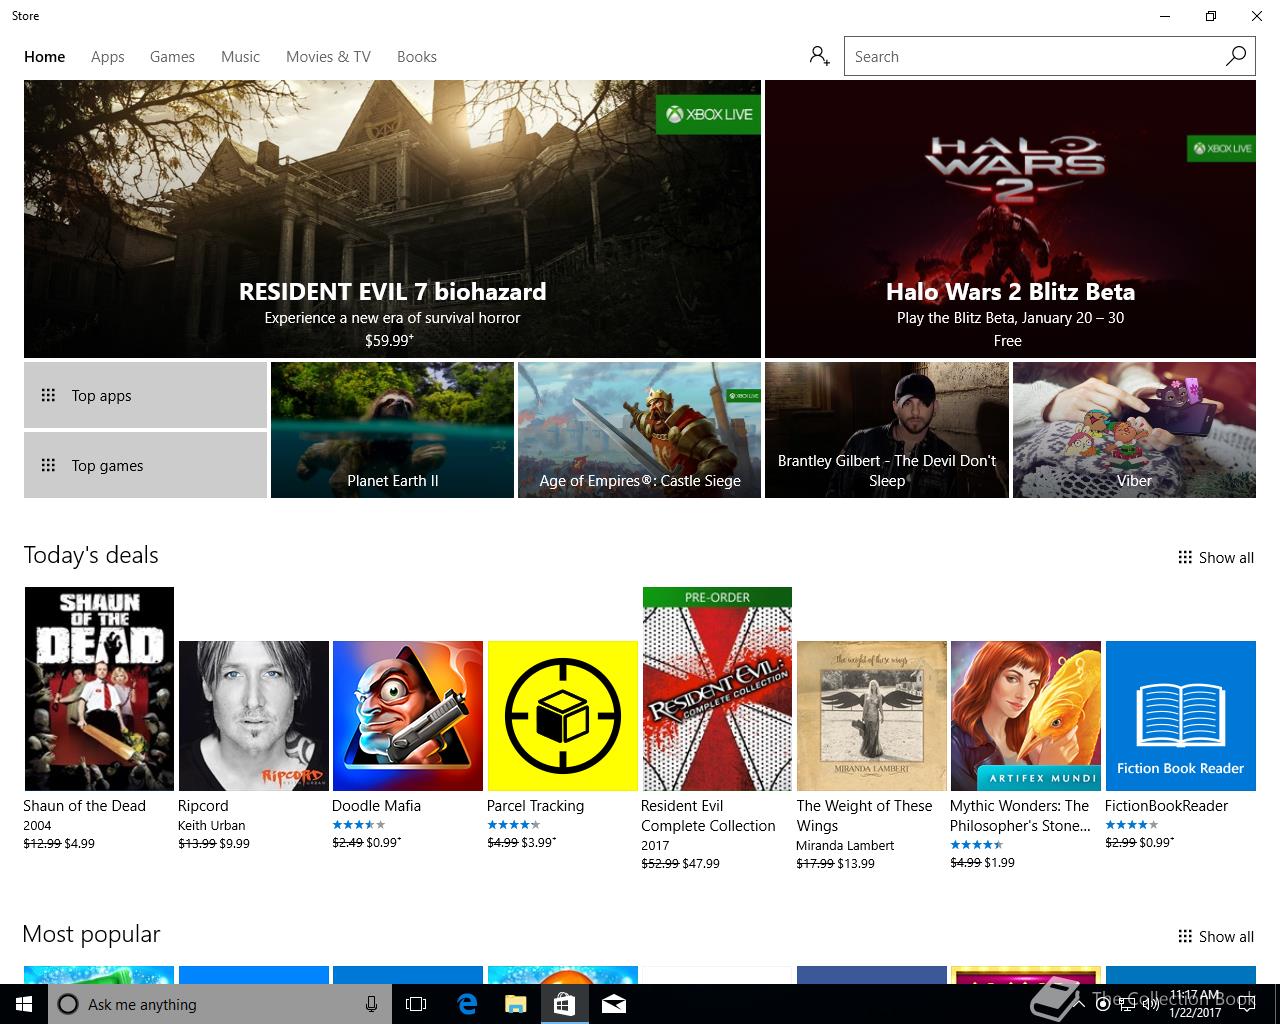
Task: Open Resident Evil Complete Collection pre-order cover
Action: [x=717, y=689]
